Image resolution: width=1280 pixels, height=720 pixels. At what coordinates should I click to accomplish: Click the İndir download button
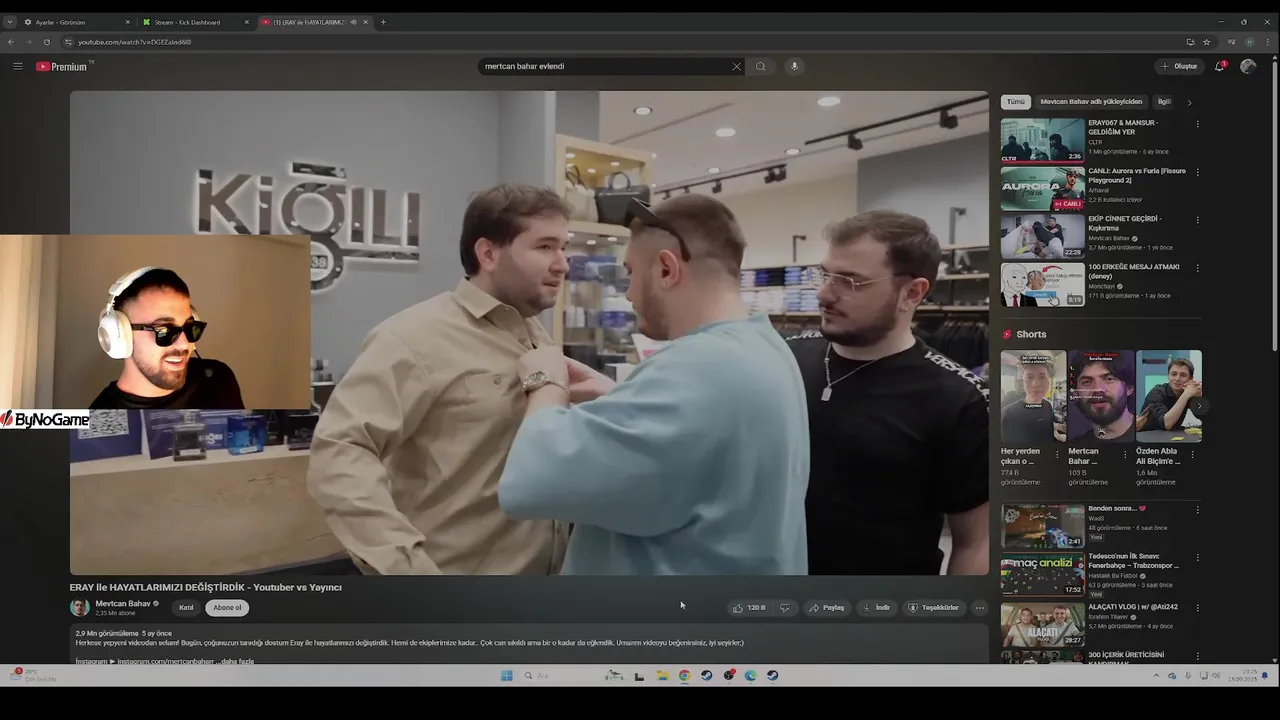[x=876, y=607]
